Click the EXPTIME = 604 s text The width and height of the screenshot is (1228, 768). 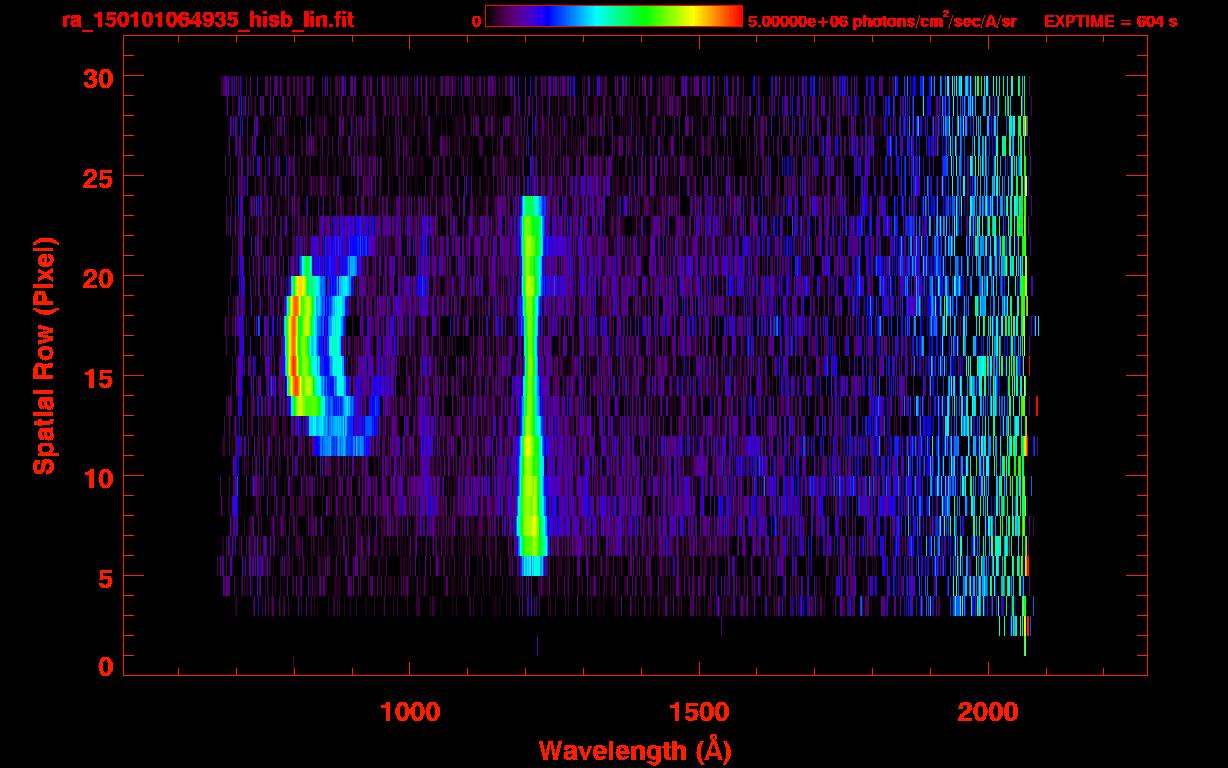click(1110, 21)
